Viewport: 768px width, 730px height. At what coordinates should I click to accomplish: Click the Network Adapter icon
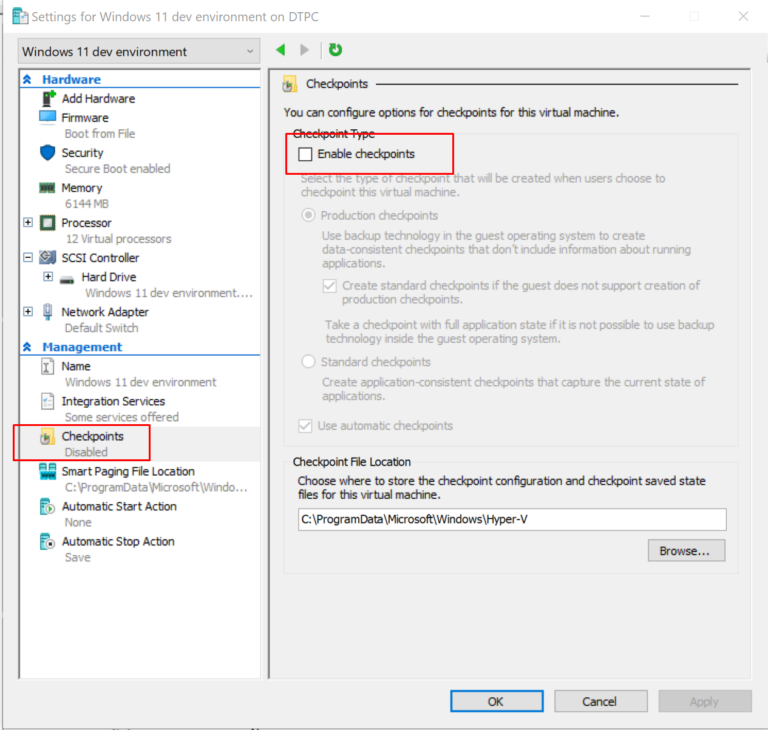click(48, 312)
